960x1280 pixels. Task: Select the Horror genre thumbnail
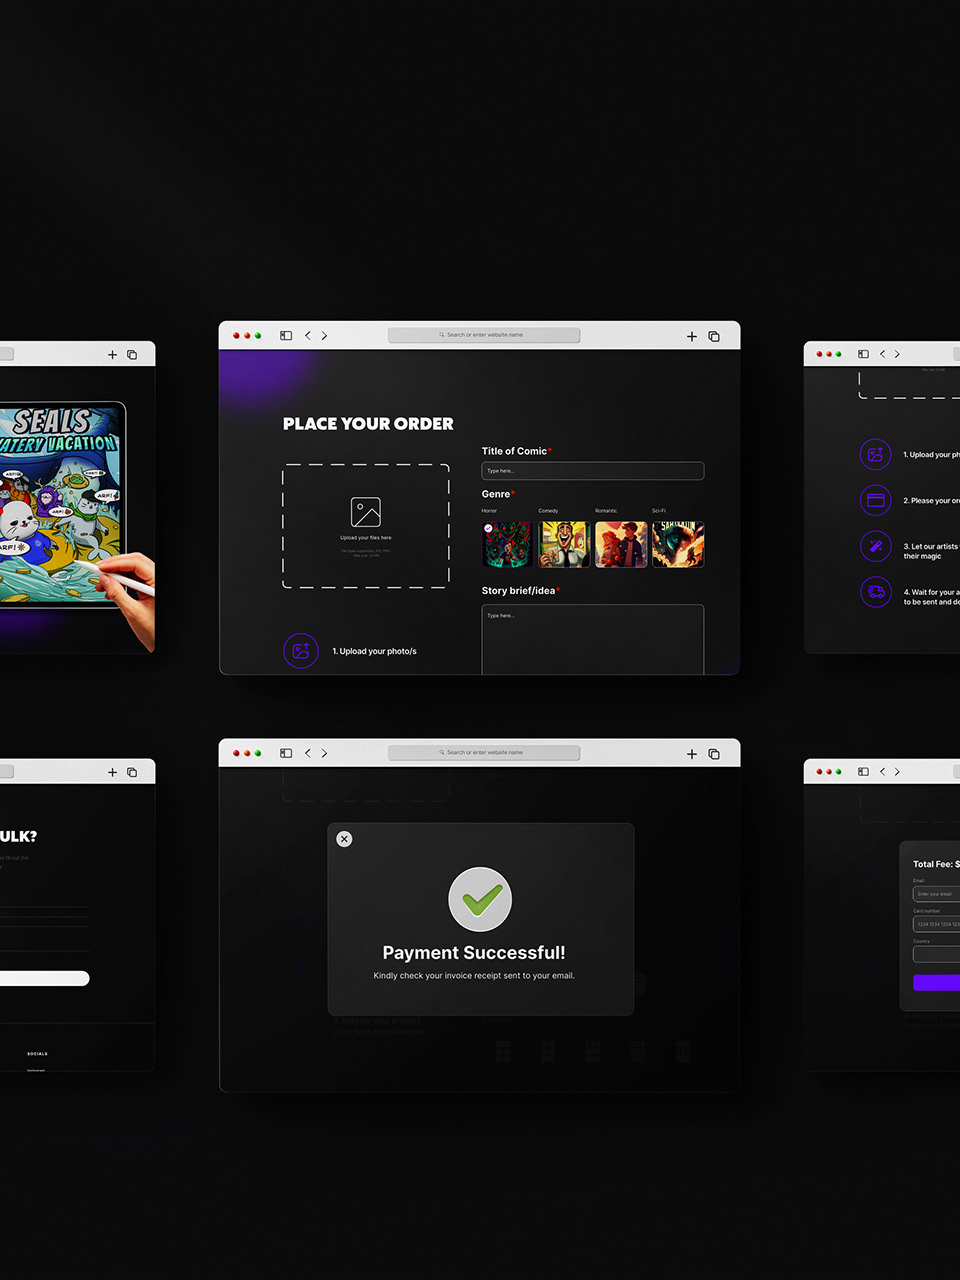(x=507, y=545)
